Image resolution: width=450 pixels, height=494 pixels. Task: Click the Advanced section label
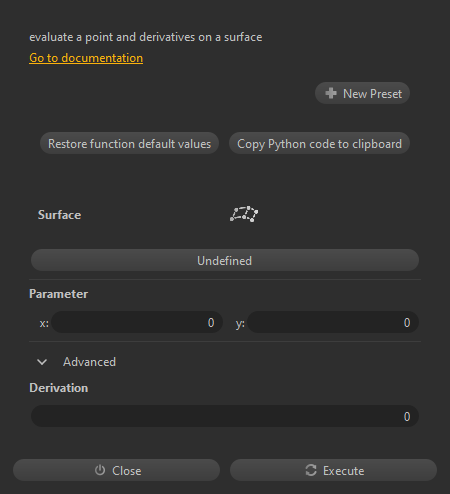pos(89,362)
